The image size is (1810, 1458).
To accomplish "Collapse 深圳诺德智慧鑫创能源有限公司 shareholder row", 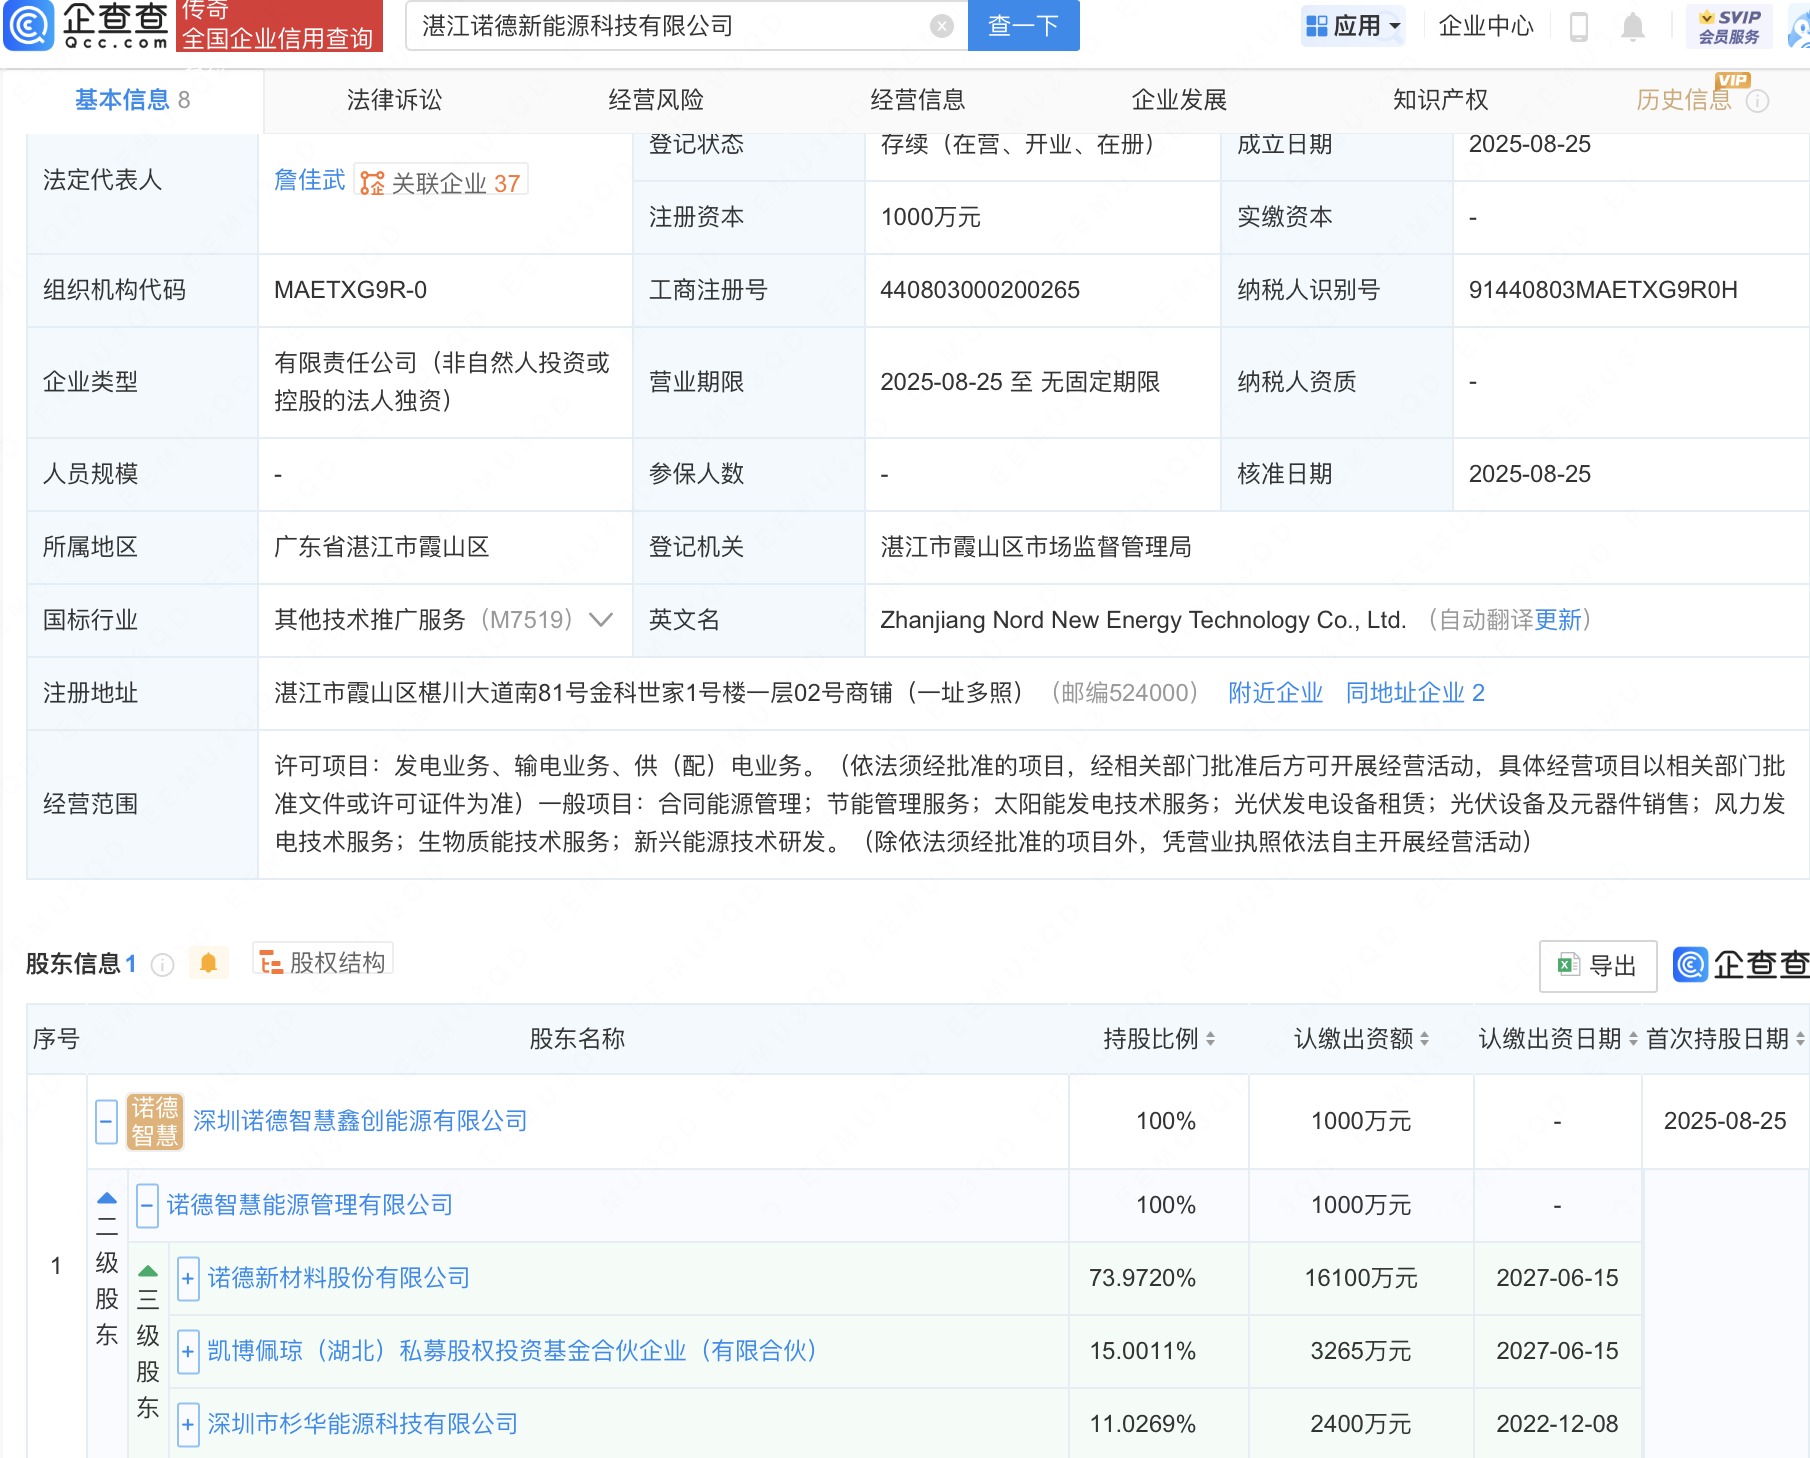I will (107, 1121).
